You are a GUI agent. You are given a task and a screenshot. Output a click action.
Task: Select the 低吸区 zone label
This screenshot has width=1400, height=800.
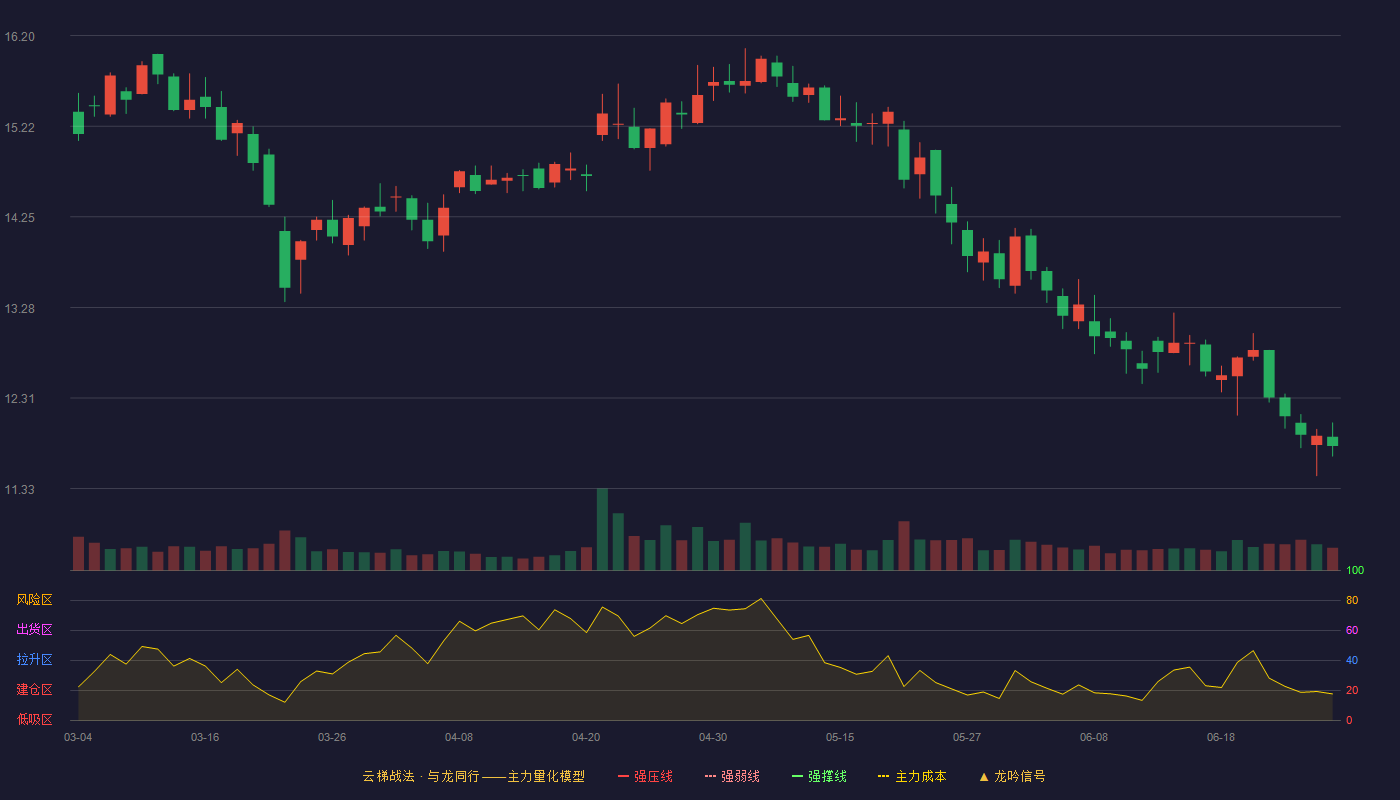pos(34,719)
